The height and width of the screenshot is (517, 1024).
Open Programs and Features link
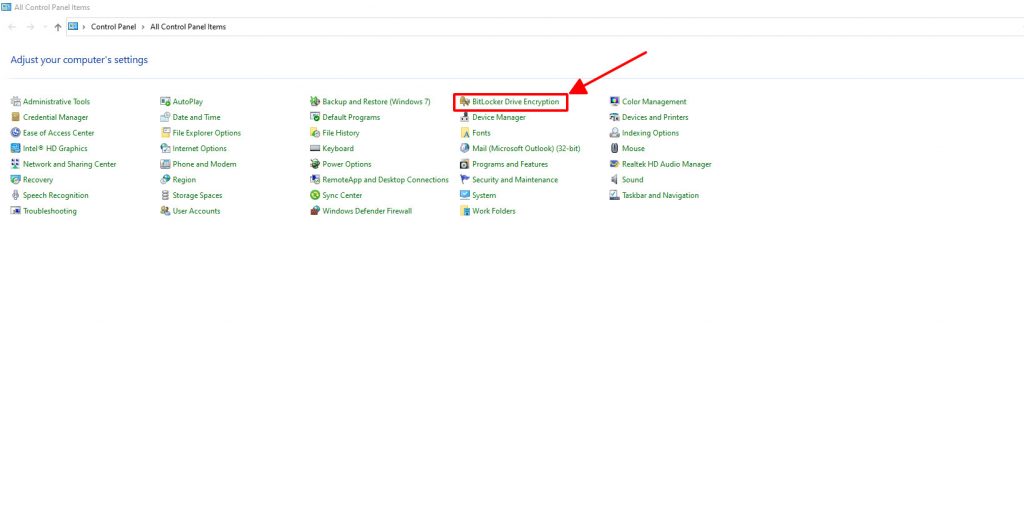pos(510,164)
